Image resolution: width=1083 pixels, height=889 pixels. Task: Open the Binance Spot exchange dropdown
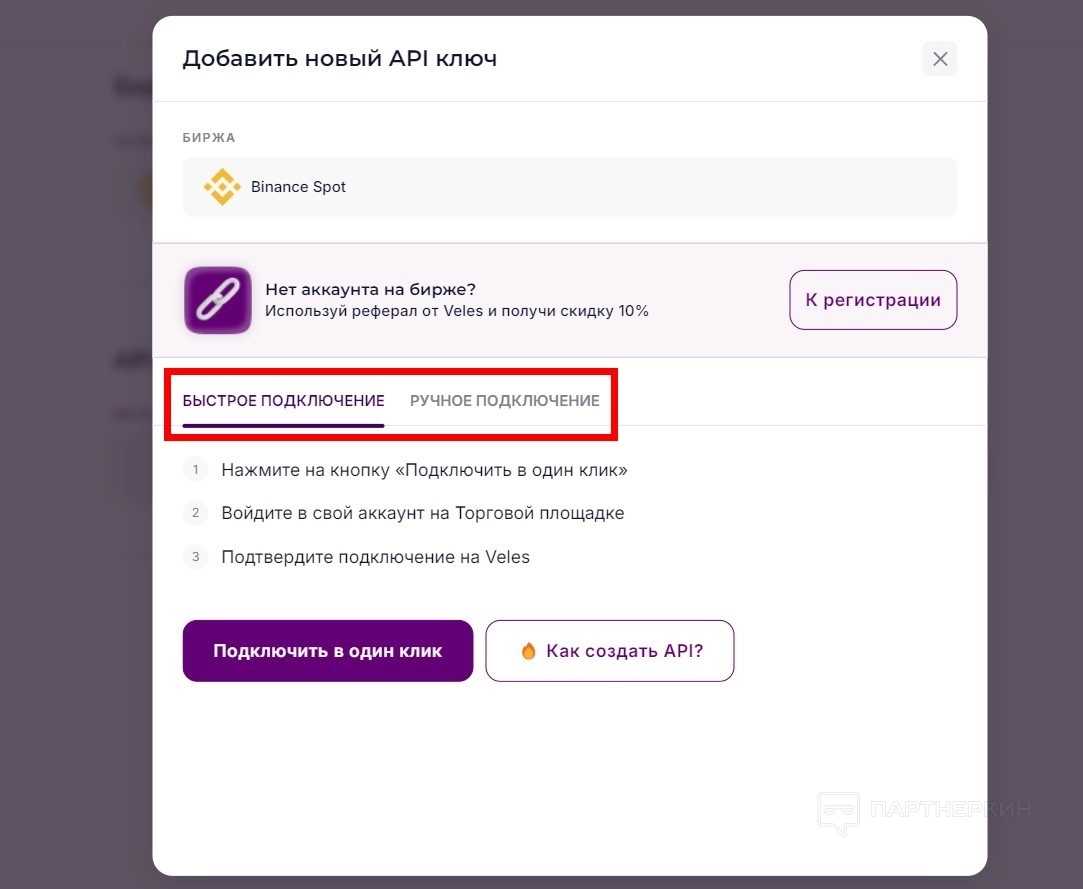click(569, 187)
